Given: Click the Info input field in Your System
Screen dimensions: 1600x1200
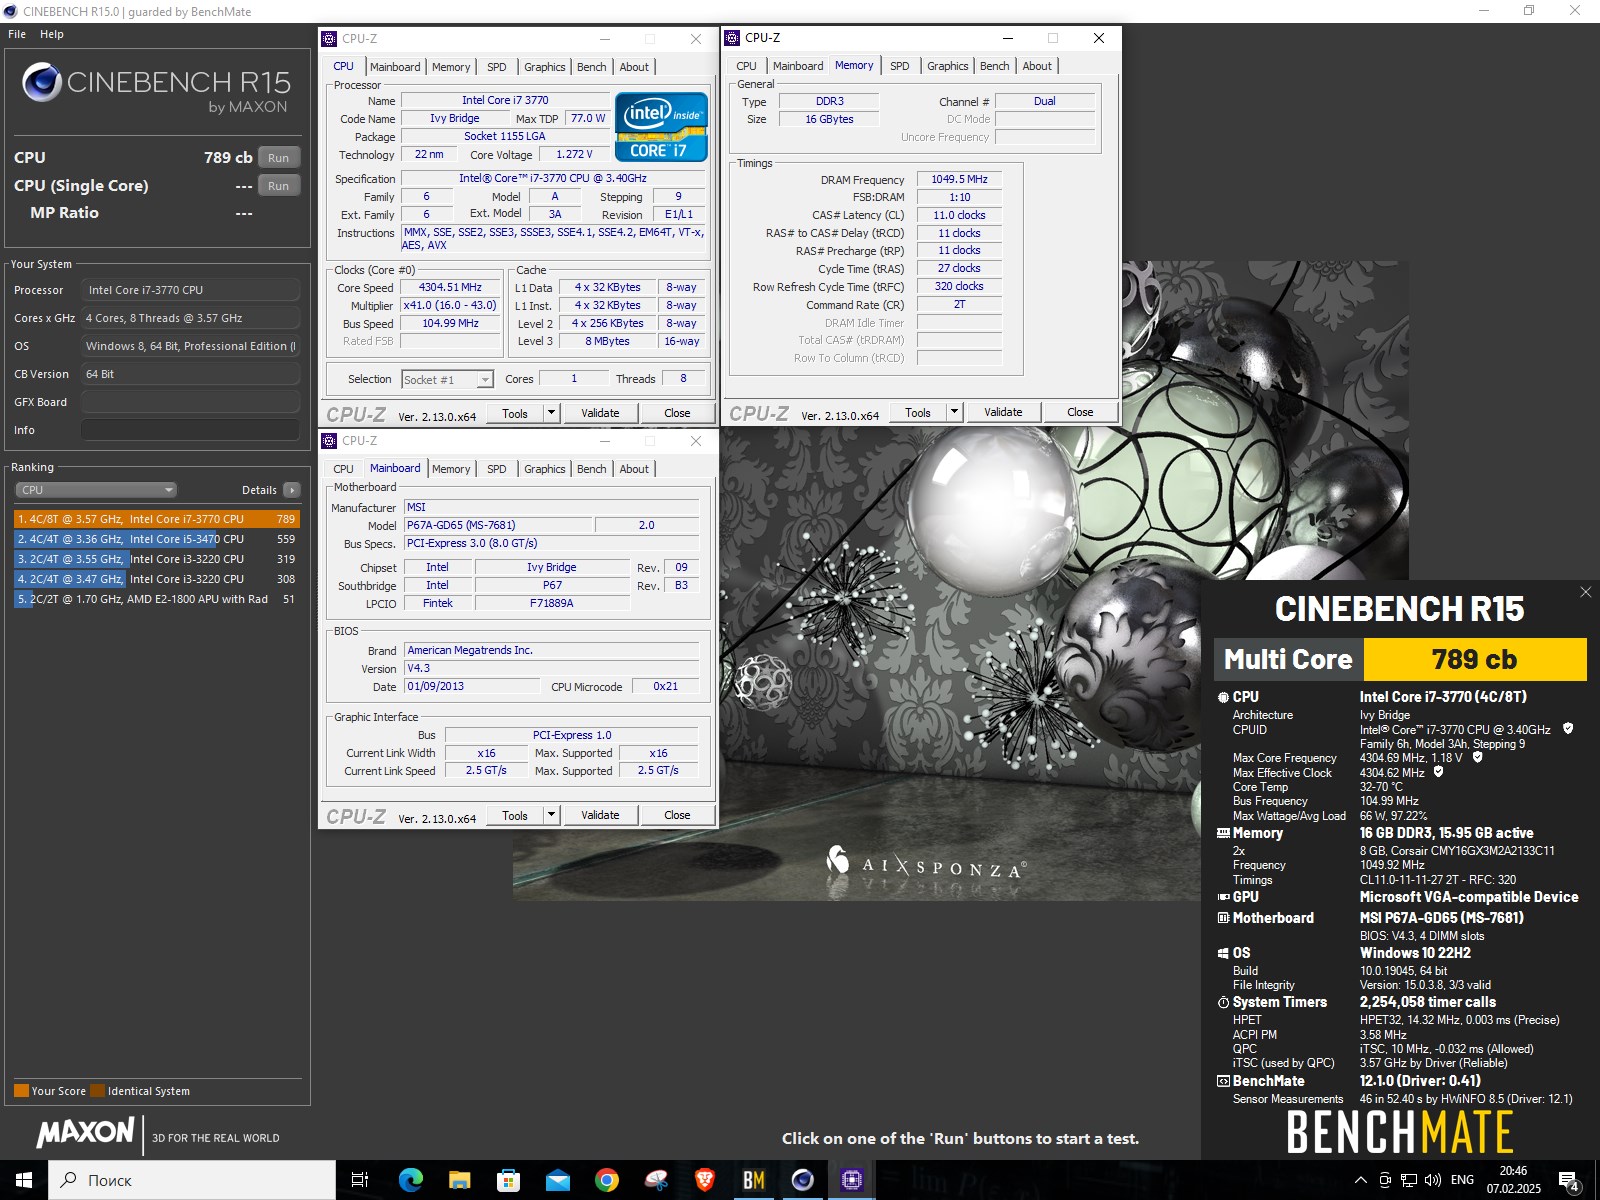Looking at the screenshot, I should click(x=190, y=430).
